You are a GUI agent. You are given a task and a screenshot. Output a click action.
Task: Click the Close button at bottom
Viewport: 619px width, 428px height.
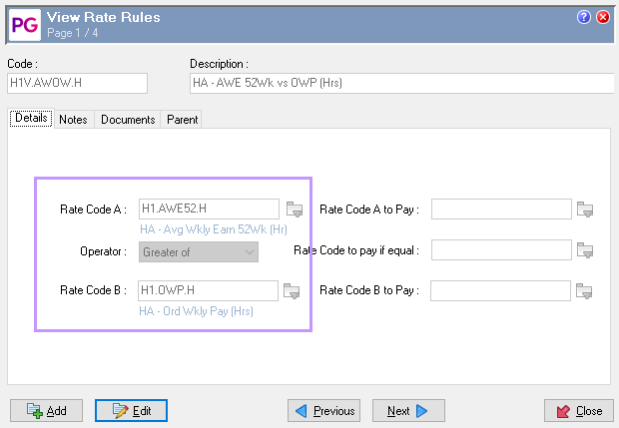pyautogui.click(x=577, y=411)
